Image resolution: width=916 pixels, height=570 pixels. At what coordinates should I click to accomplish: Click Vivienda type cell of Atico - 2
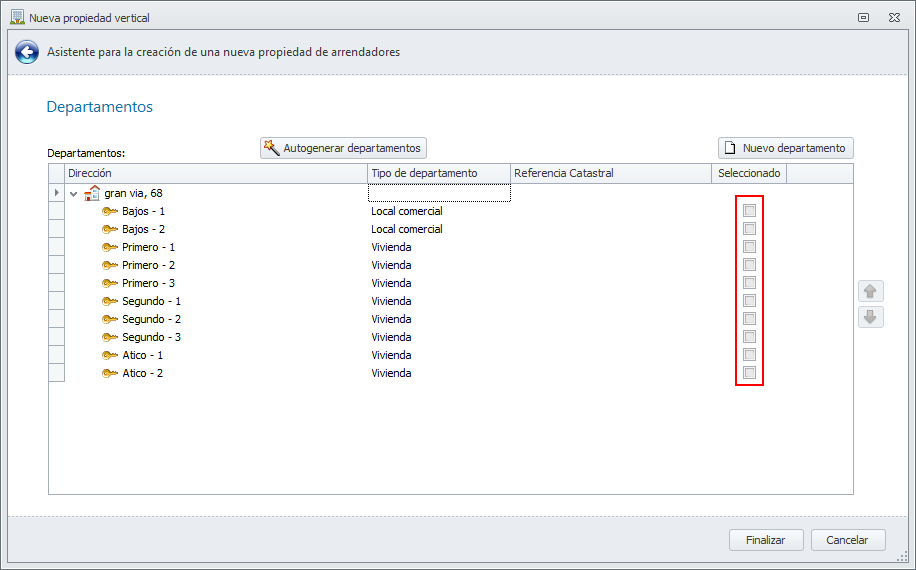[439, 373]
